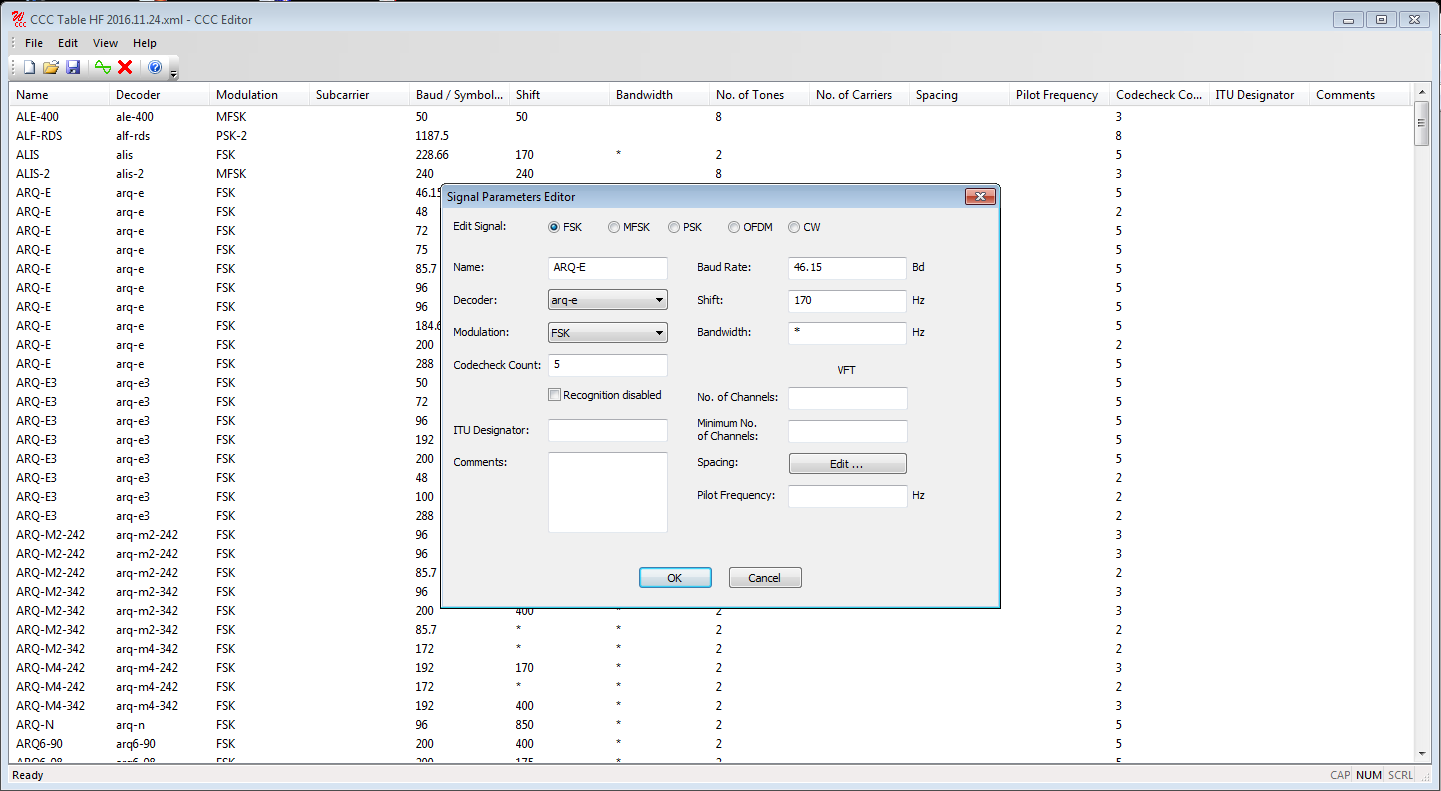The image size is (1441, 791).
Task: Save the table using the floppy disk icon
Action: (x=73, y=67)
